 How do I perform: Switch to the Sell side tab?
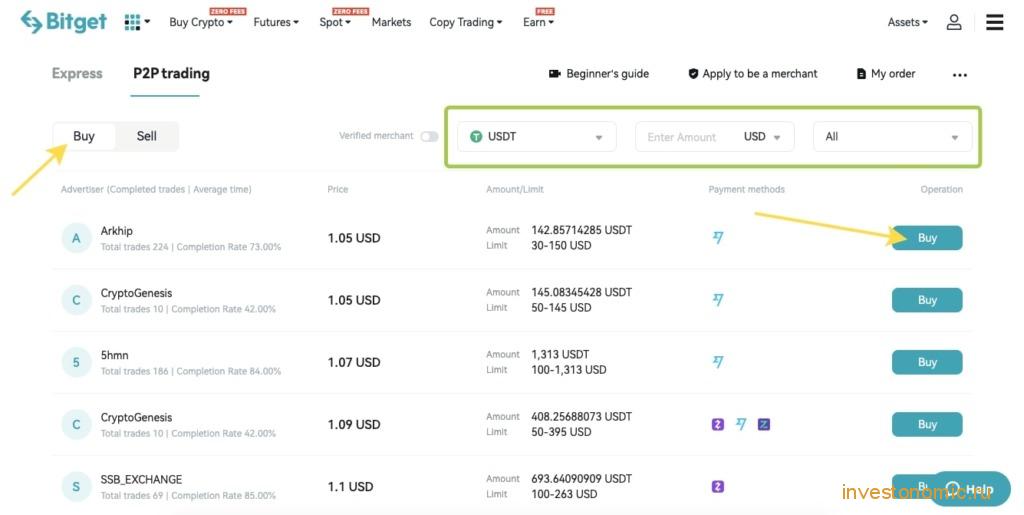146,136
